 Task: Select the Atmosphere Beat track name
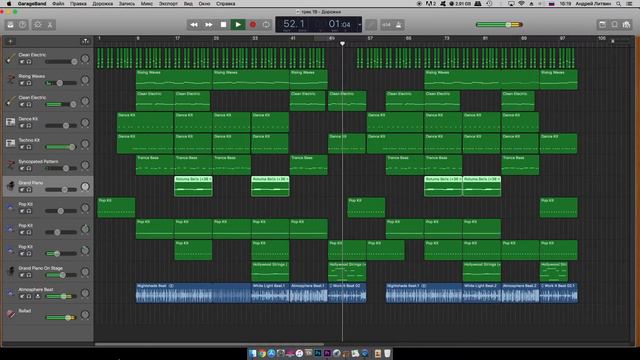(x=36, y=289)
